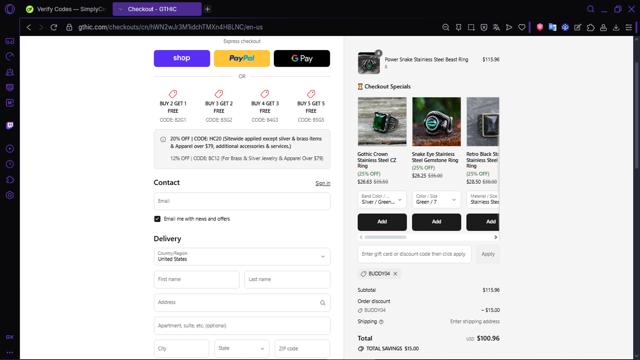Click the ZIP code field

[302, 348]
